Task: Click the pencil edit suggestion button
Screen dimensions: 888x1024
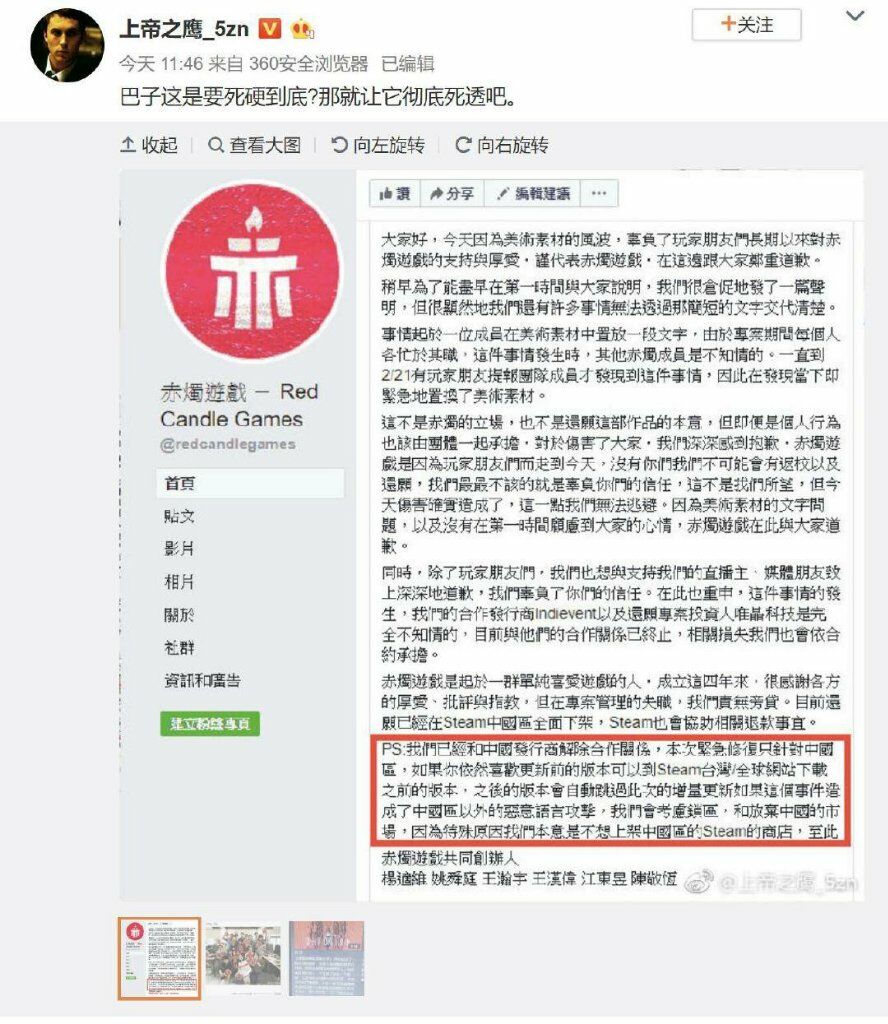Action: pyautogui.click(x=532, y=193)
